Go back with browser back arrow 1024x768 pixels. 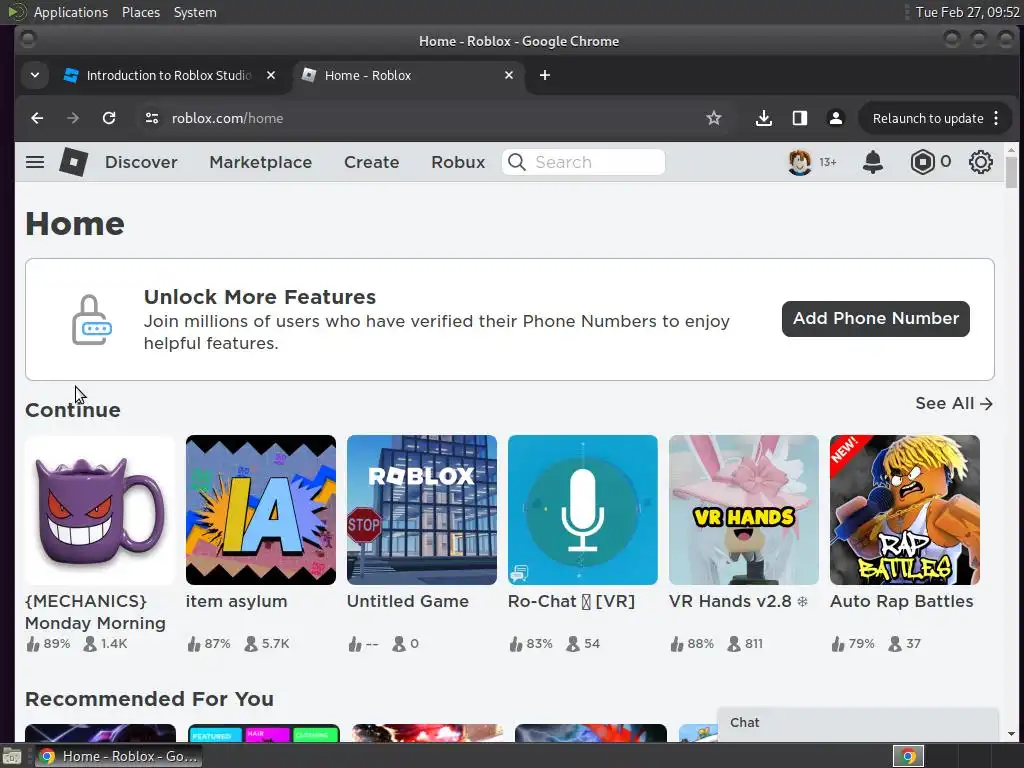[37, 118]
